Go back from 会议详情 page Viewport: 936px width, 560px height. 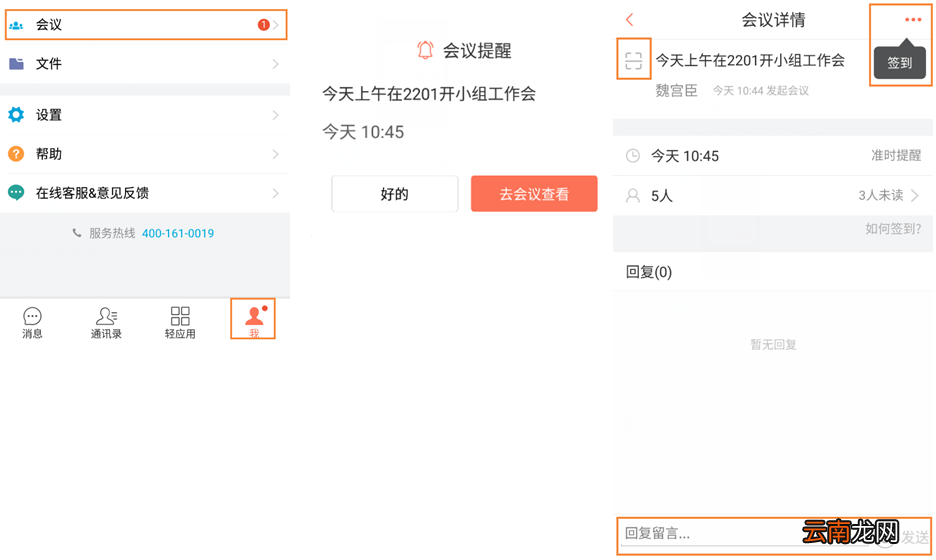[630, 20]
